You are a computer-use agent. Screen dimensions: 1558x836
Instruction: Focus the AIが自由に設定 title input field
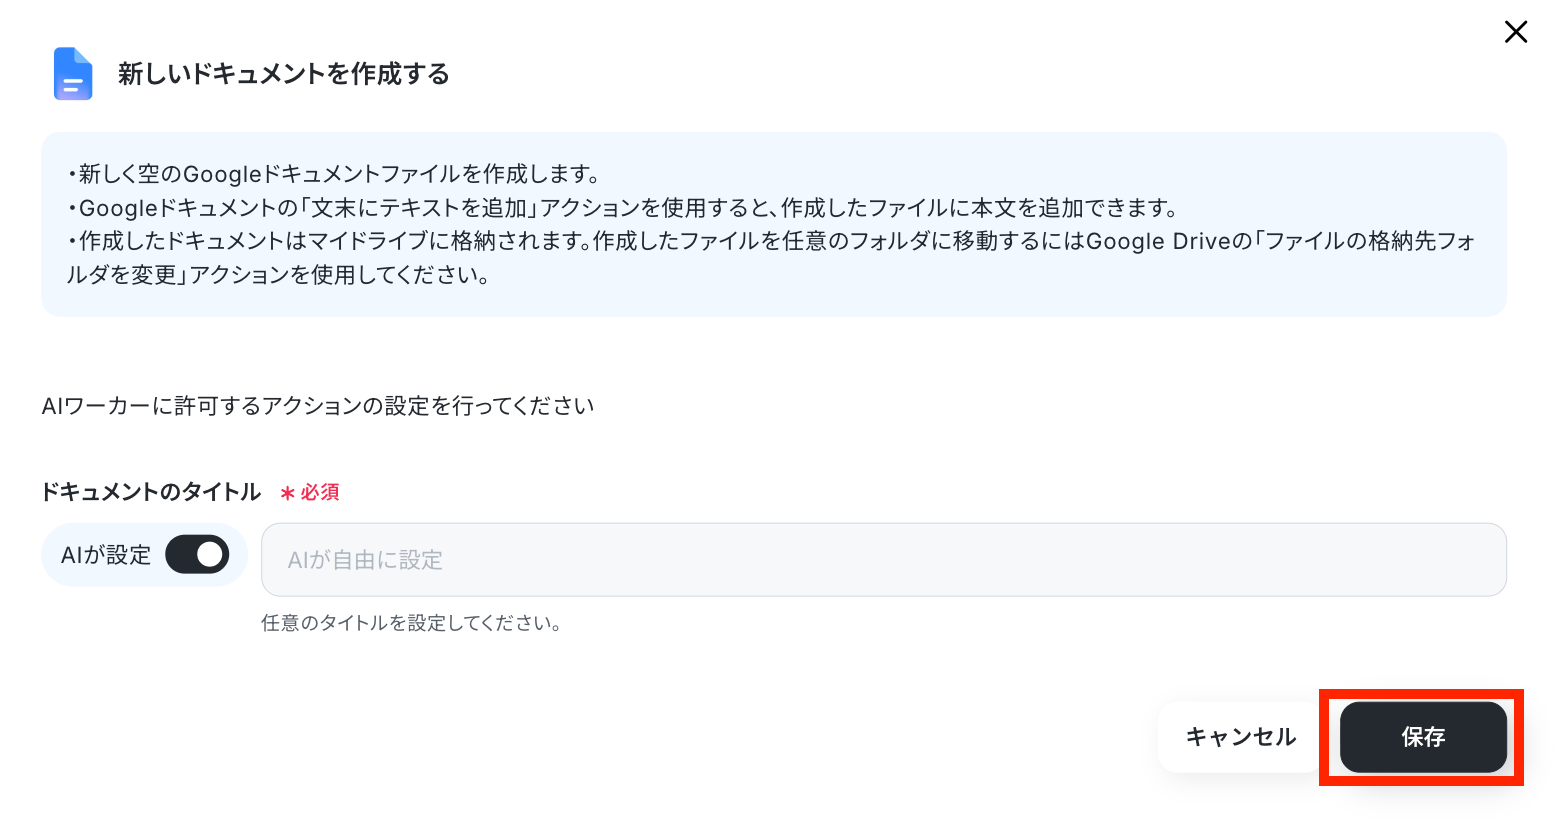point(883,560)
